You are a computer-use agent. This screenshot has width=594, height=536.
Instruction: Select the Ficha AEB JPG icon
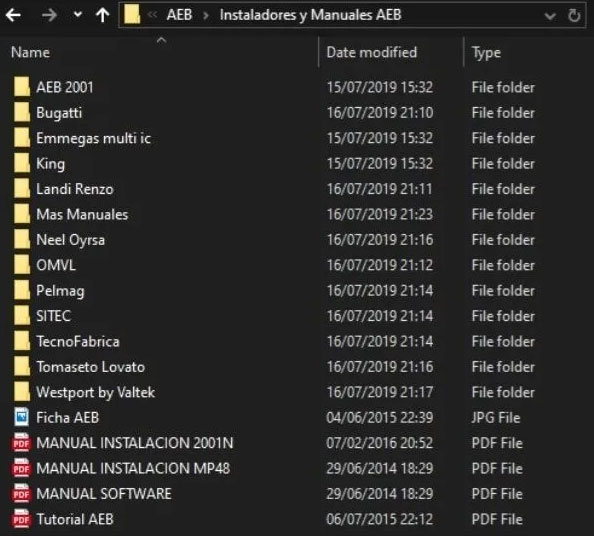(x=22, y=417)
